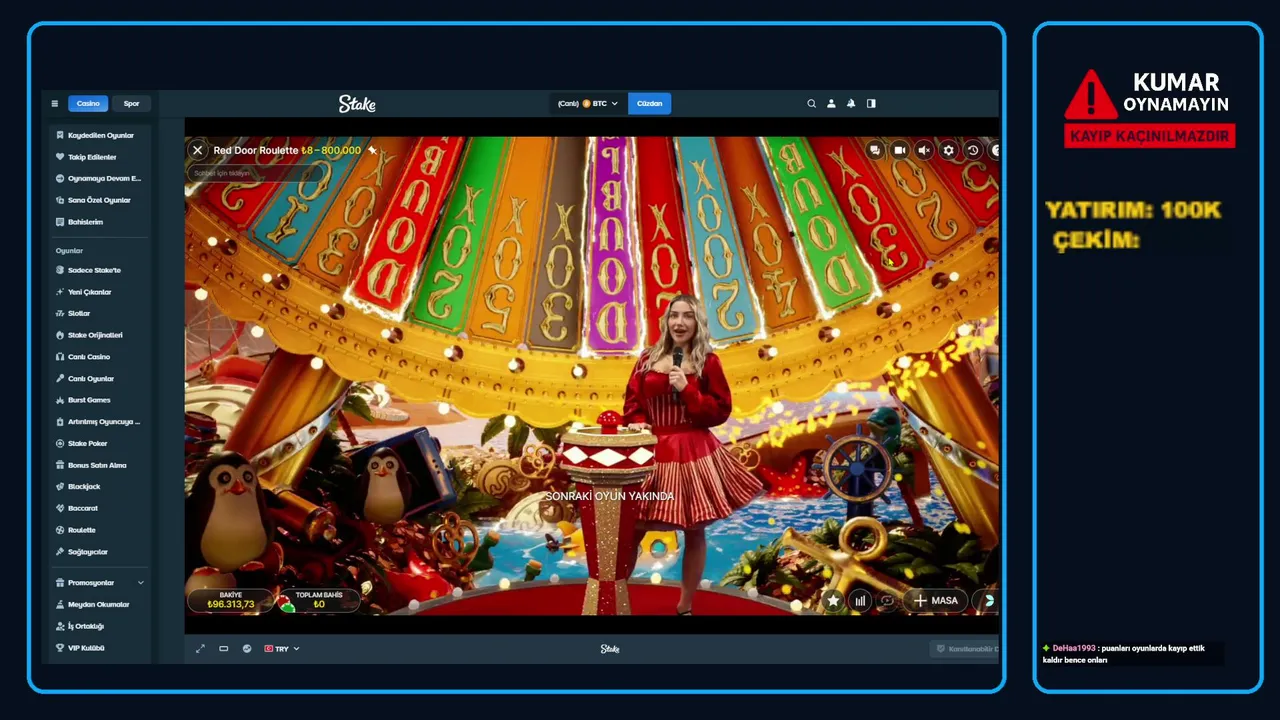This screenshot has width=1280, height=720.
Task: Open Kaydedilen Oyunlar in the sidebar
Action: [100, 135]
